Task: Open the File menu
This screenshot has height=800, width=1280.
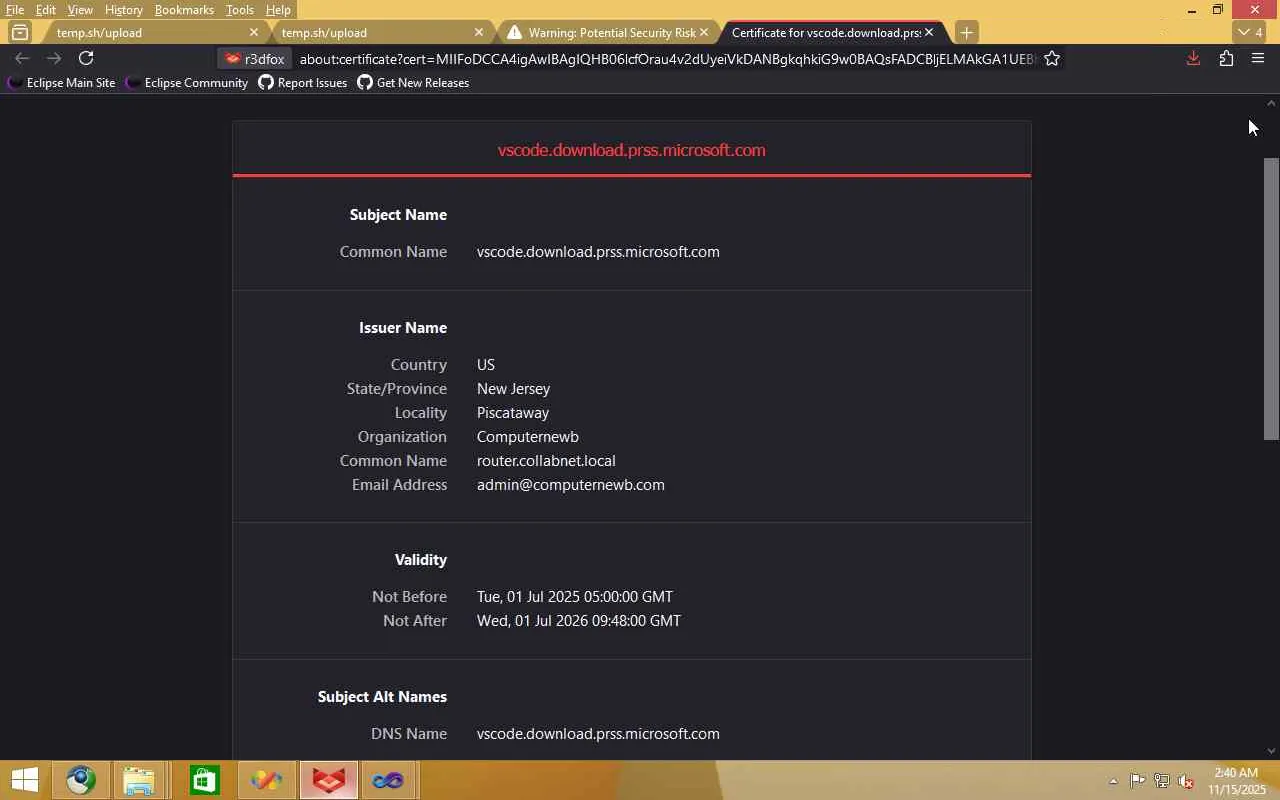Action: click(x=15, y=10)
